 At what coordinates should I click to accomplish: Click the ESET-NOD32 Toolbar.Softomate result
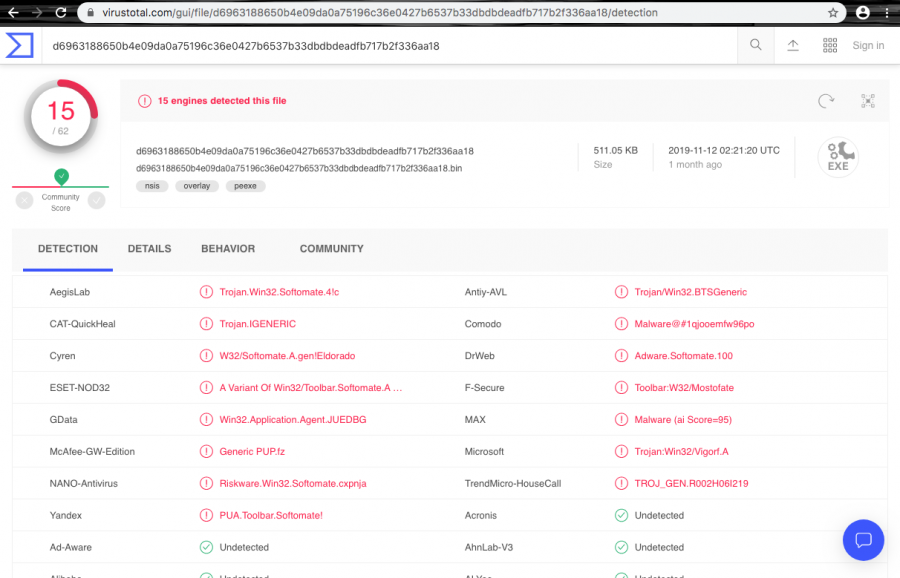pos(311,388)
